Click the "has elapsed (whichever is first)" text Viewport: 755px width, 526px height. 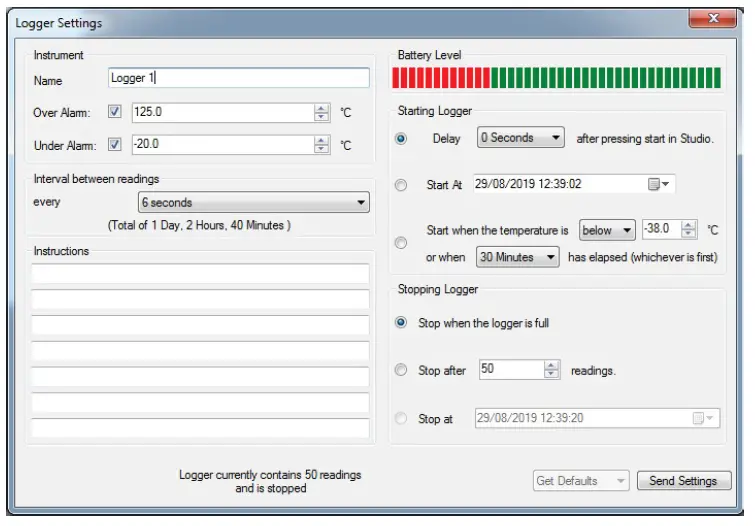tap(643, 257)
